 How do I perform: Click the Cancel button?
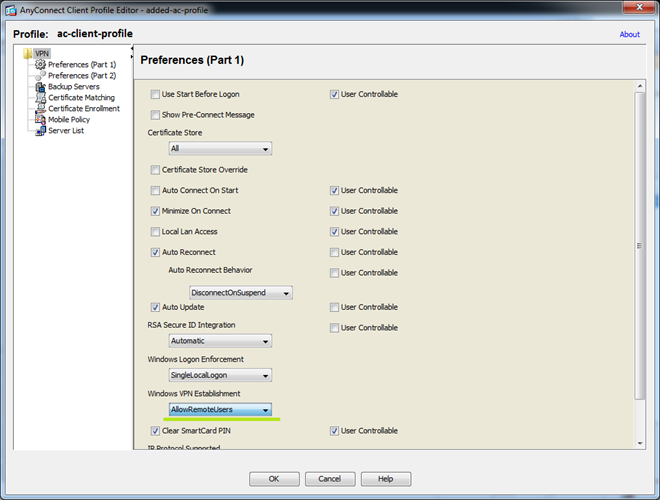pyautogui.click(x=330, y=479)
